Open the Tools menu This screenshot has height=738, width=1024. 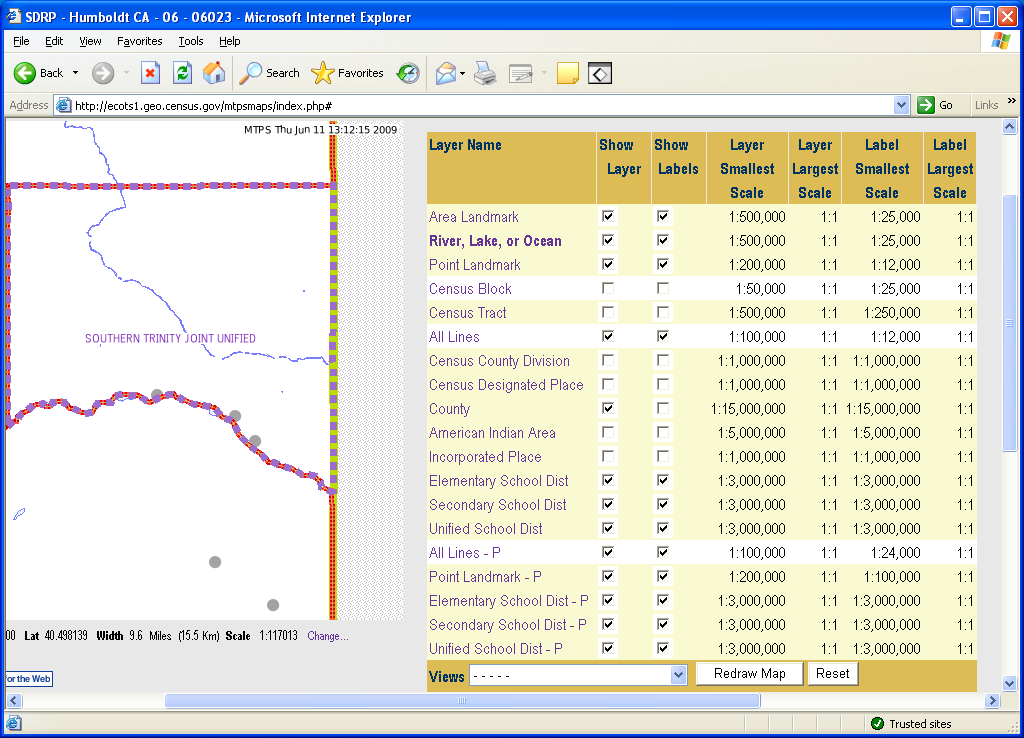click(190, 41)
